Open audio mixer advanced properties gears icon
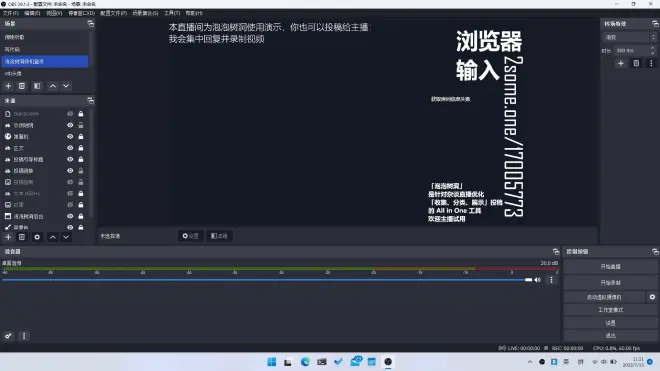This screenshot has height=371, width=660. (8, 336)
